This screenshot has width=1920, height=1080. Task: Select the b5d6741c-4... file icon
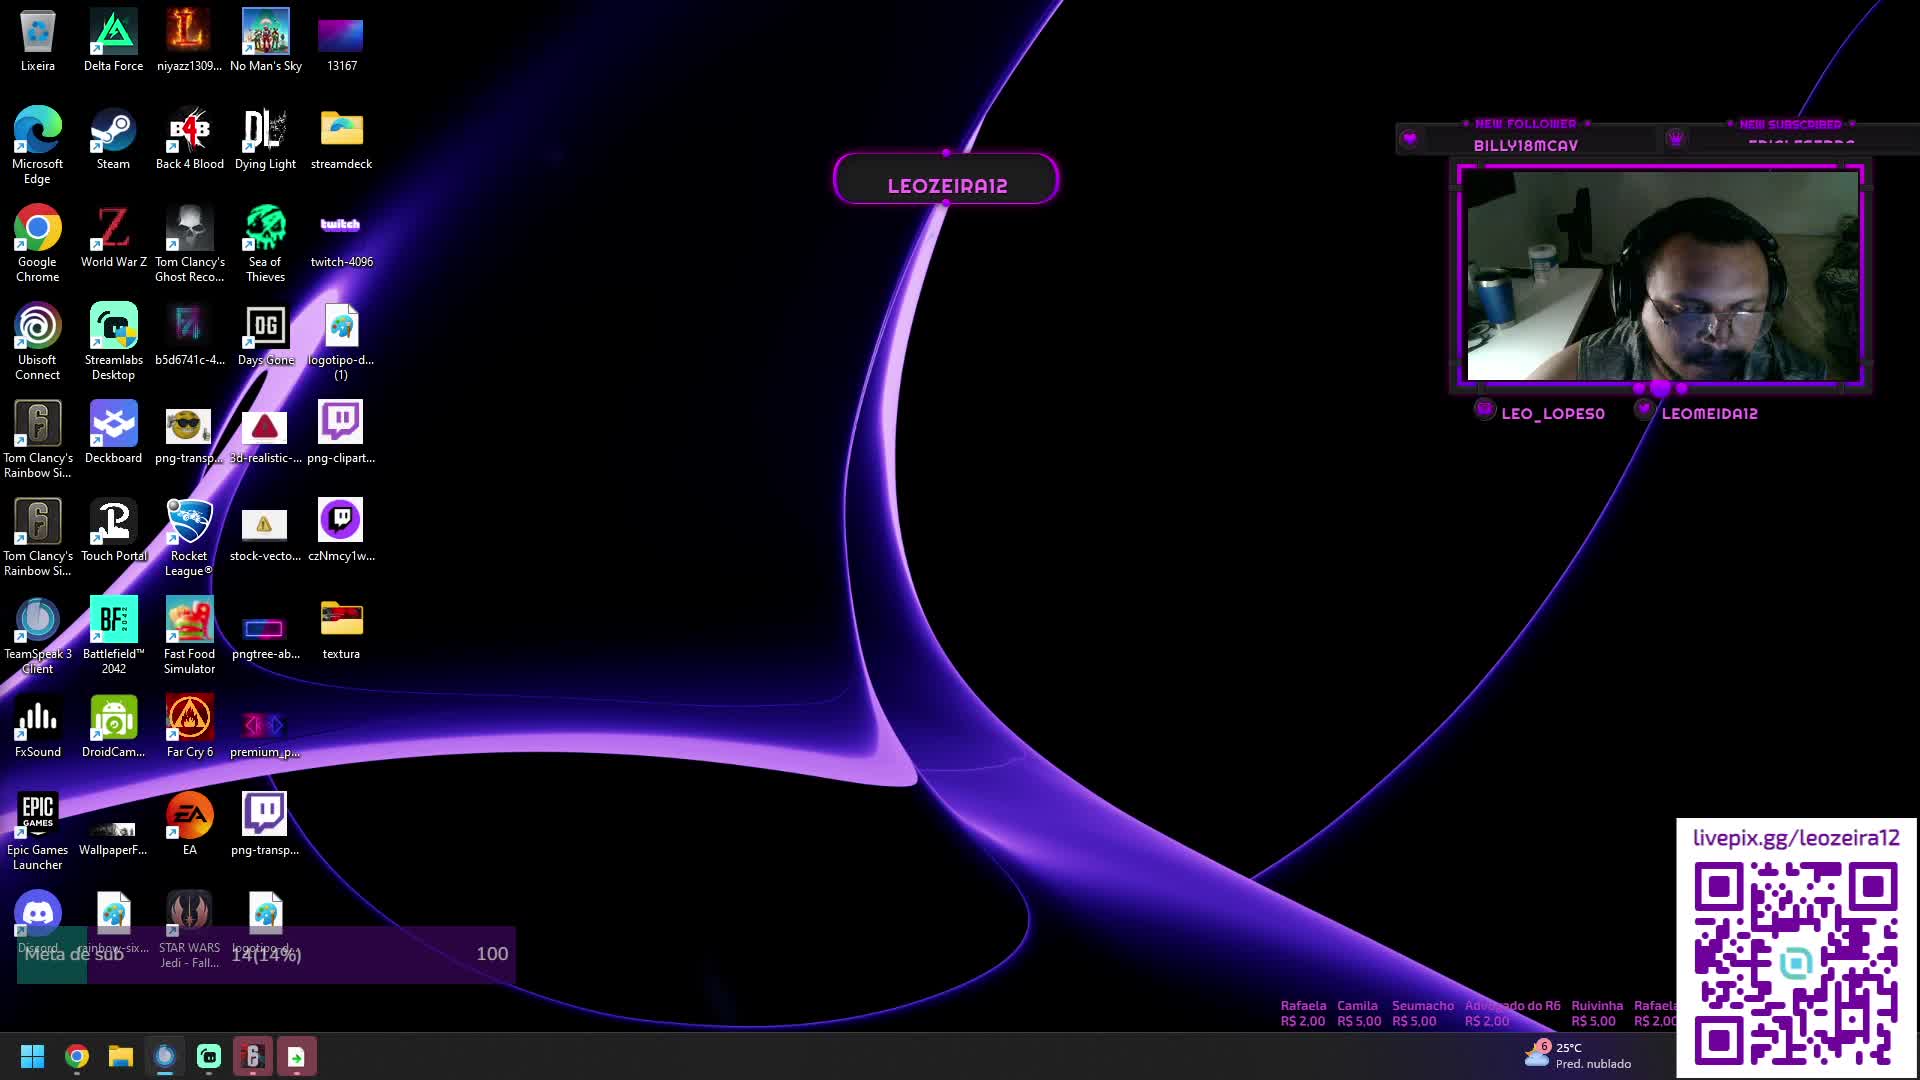coord(189,335)
